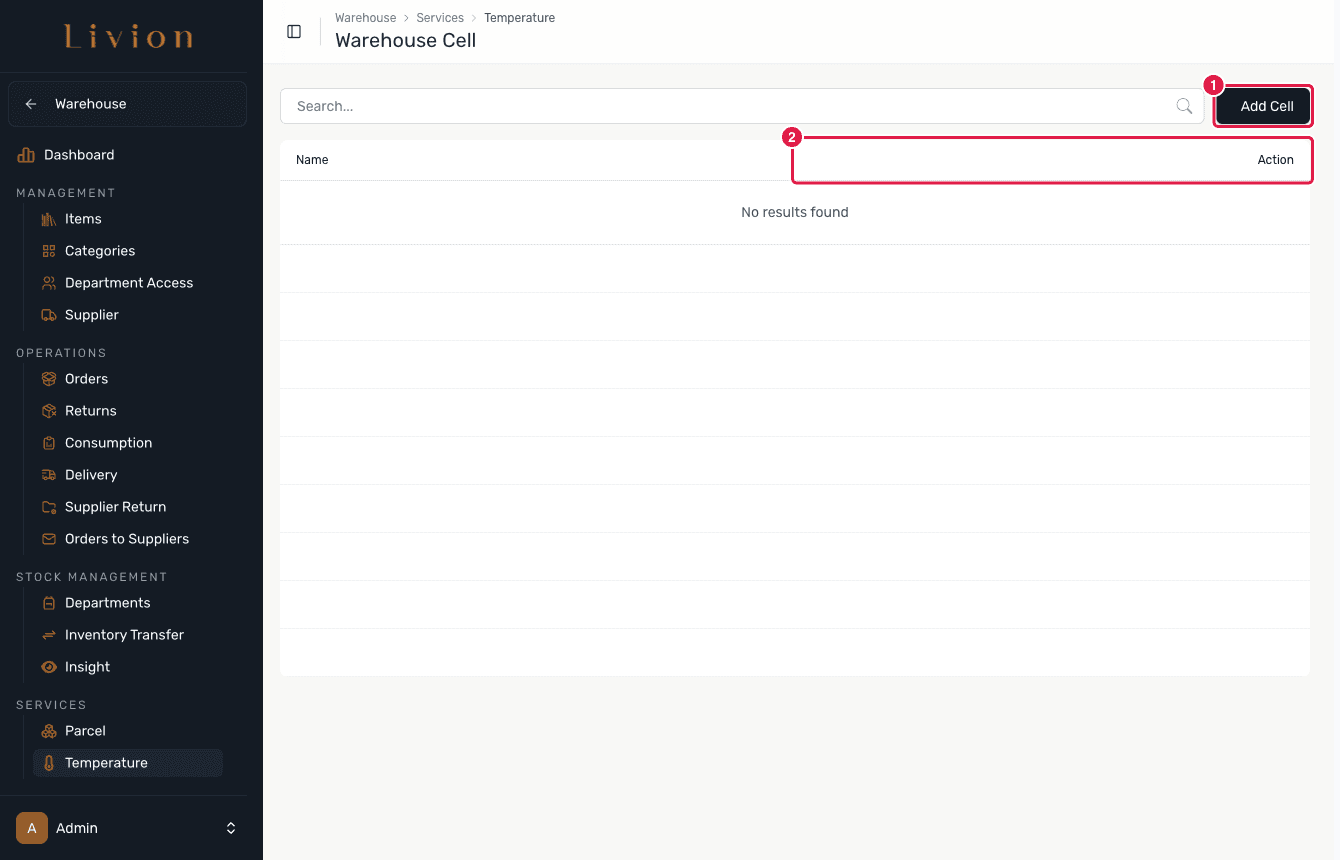The height and width of the screenshot is (860, 1340).
Task: Focus the Search input field
Action: pos(742,106)
